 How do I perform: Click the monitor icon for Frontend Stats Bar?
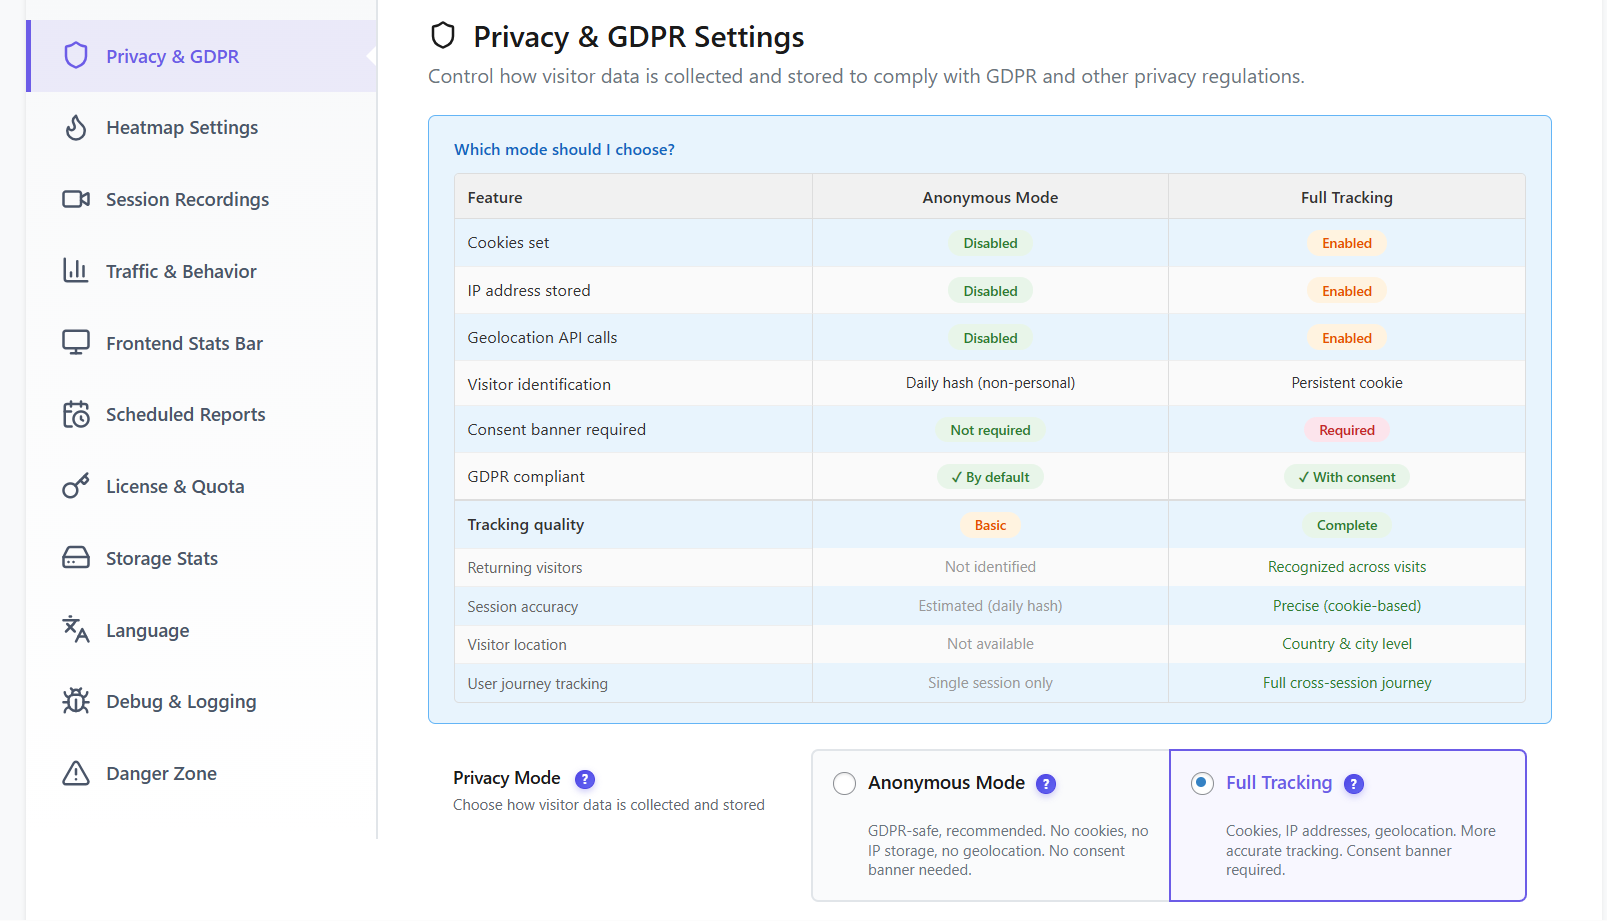pyautogui.click(x=76, y=343)
